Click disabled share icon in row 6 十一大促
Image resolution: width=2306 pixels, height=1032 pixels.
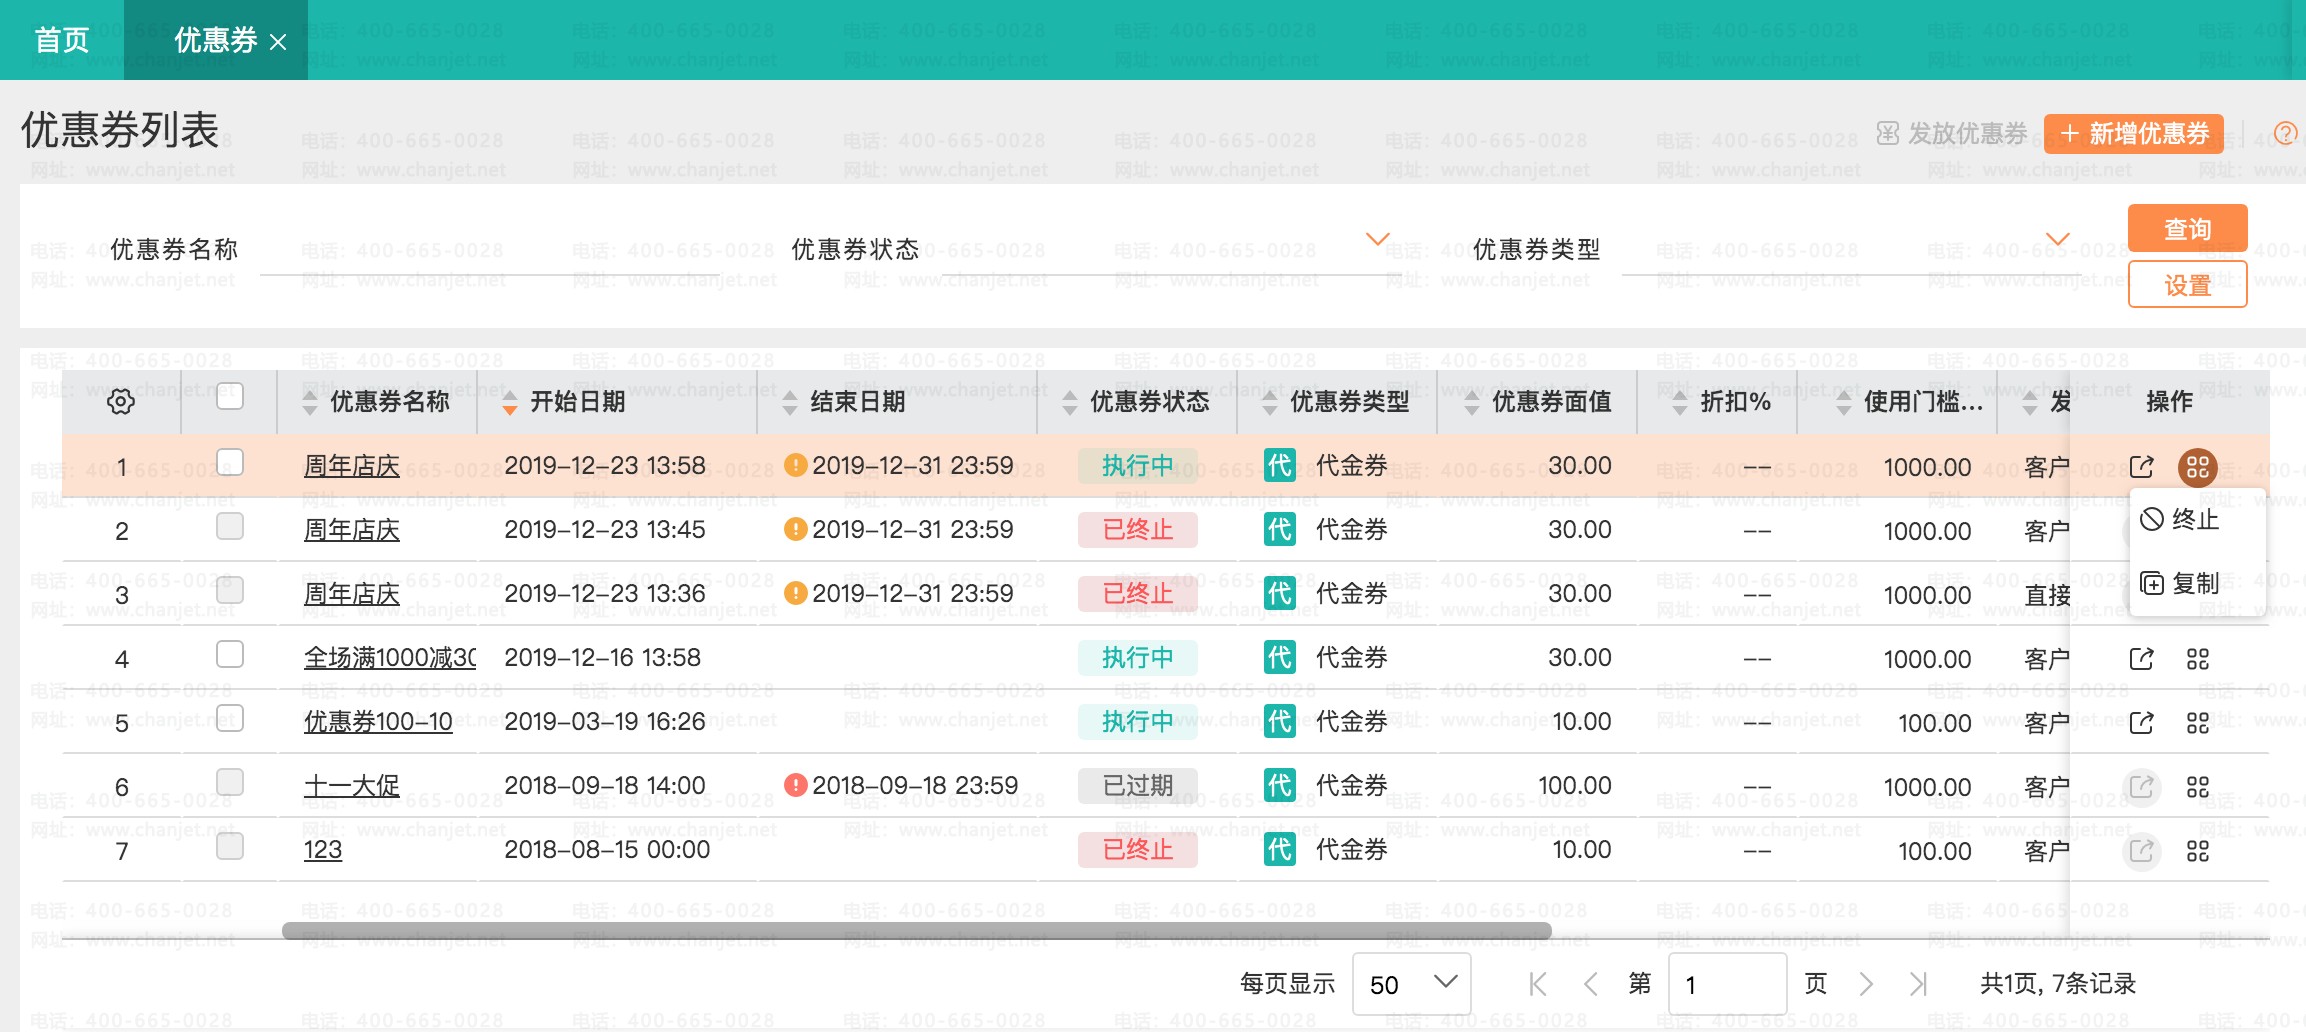[x=2141, y=787]
